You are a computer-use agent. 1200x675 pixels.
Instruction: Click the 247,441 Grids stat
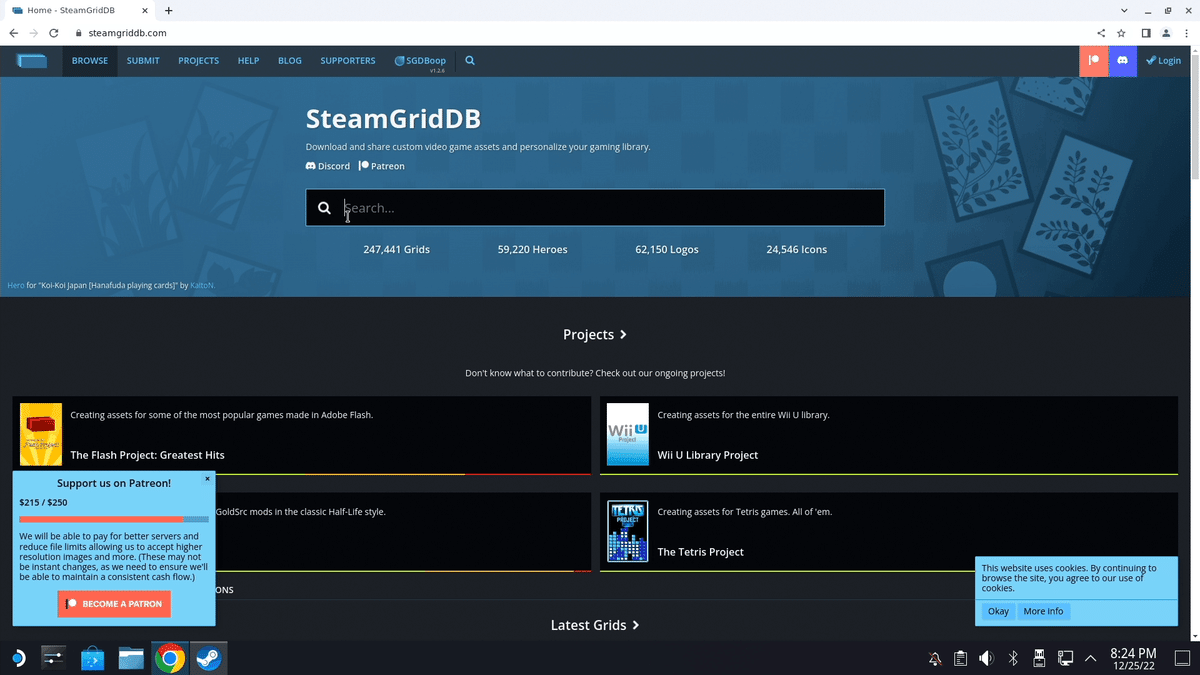click(x=396, y=249)
